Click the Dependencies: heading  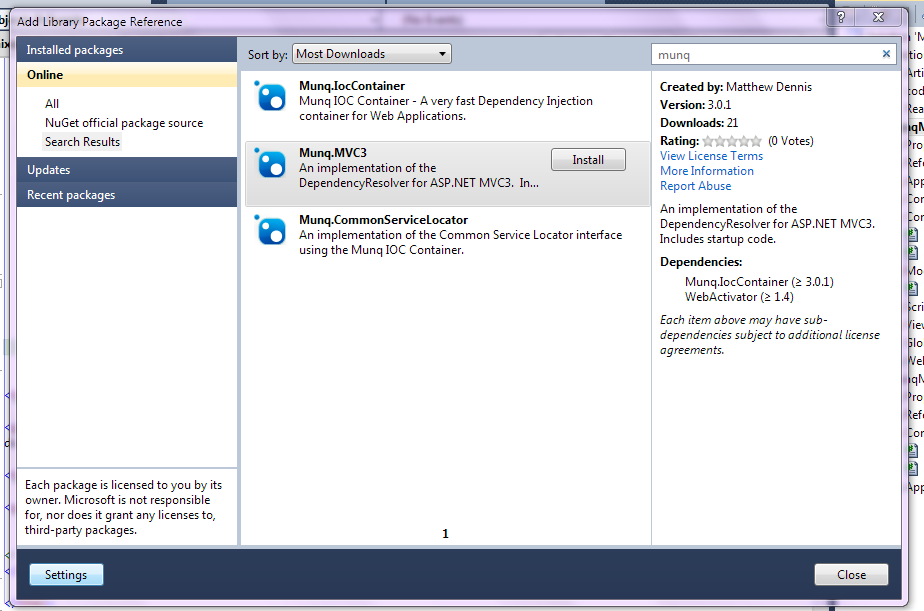701,262
